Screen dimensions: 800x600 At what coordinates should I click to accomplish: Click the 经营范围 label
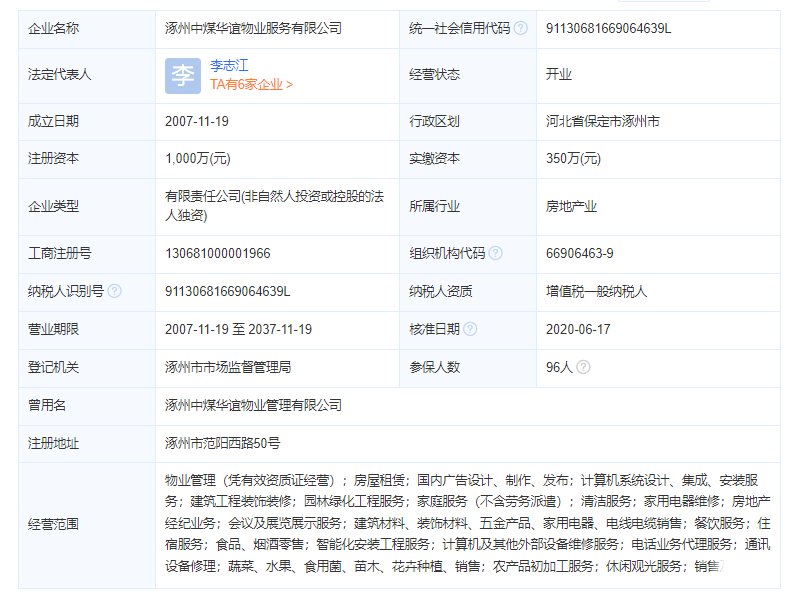click(54, 524)
